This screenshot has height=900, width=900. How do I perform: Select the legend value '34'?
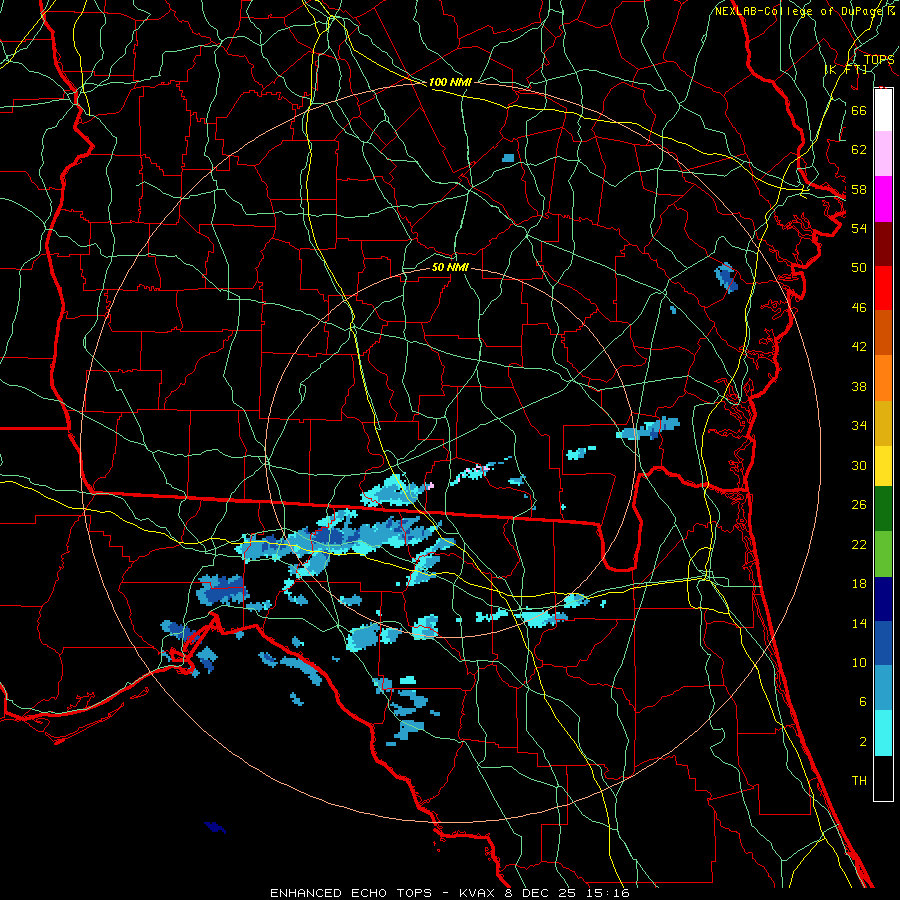pos(859,425)
